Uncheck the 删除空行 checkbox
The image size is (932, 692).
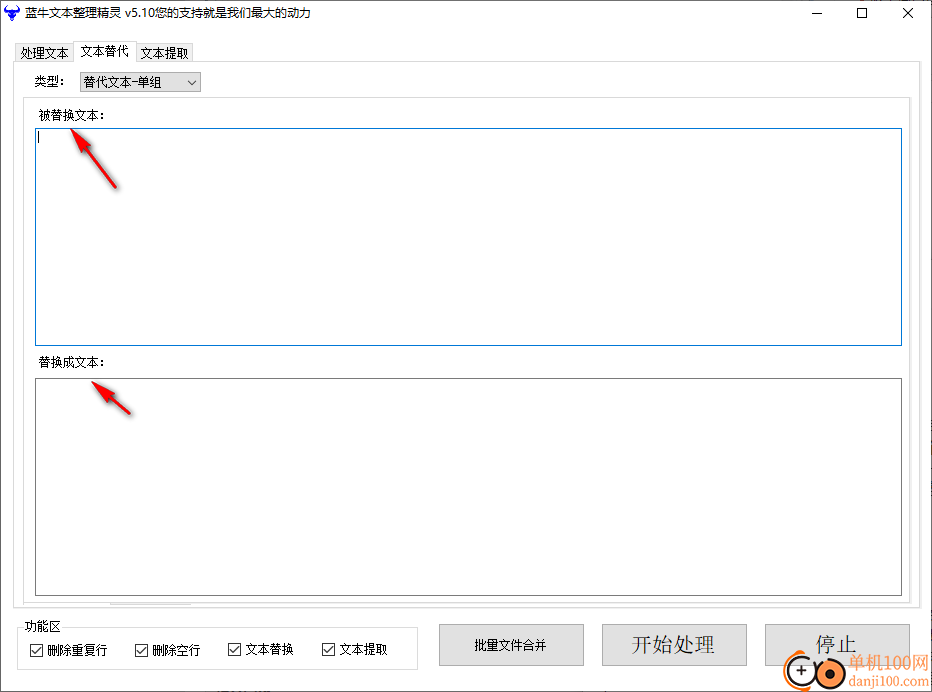[x=168, y=650]
